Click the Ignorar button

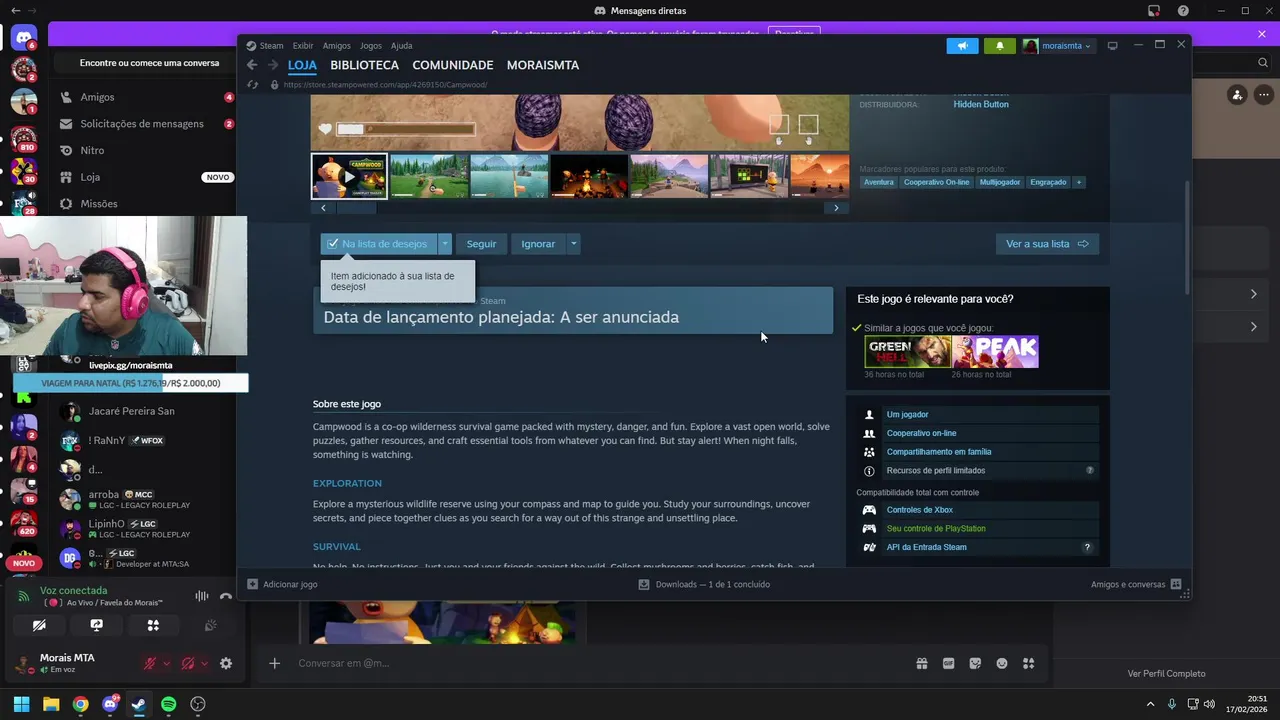(538, 244)
